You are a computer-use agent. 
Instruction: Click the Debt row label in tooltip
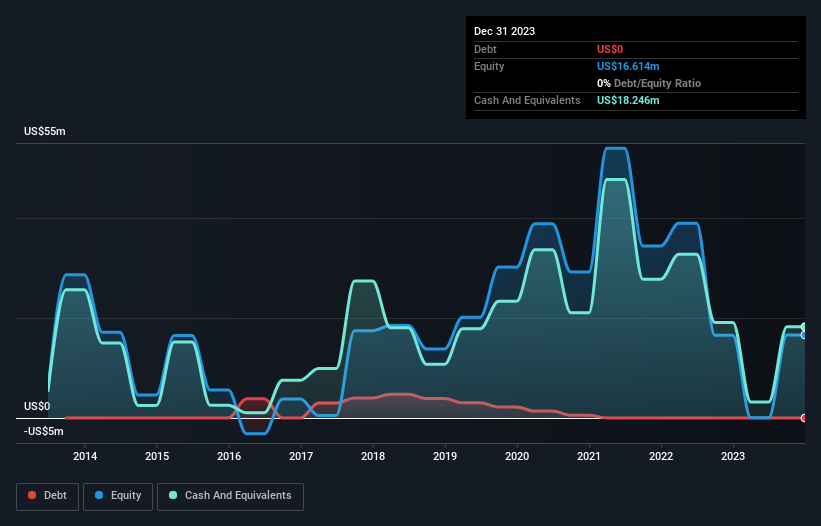click(485, 49)
